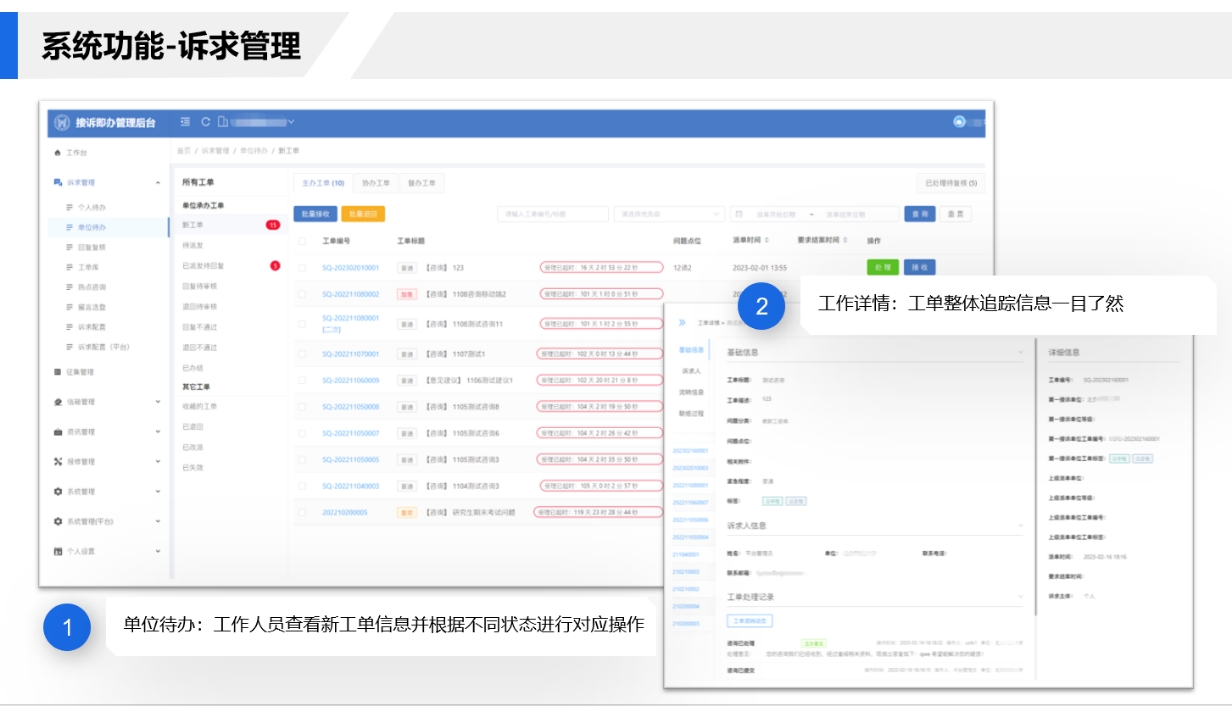
Task: Click the 工单库 list icon
Action: tap(69, 267)
